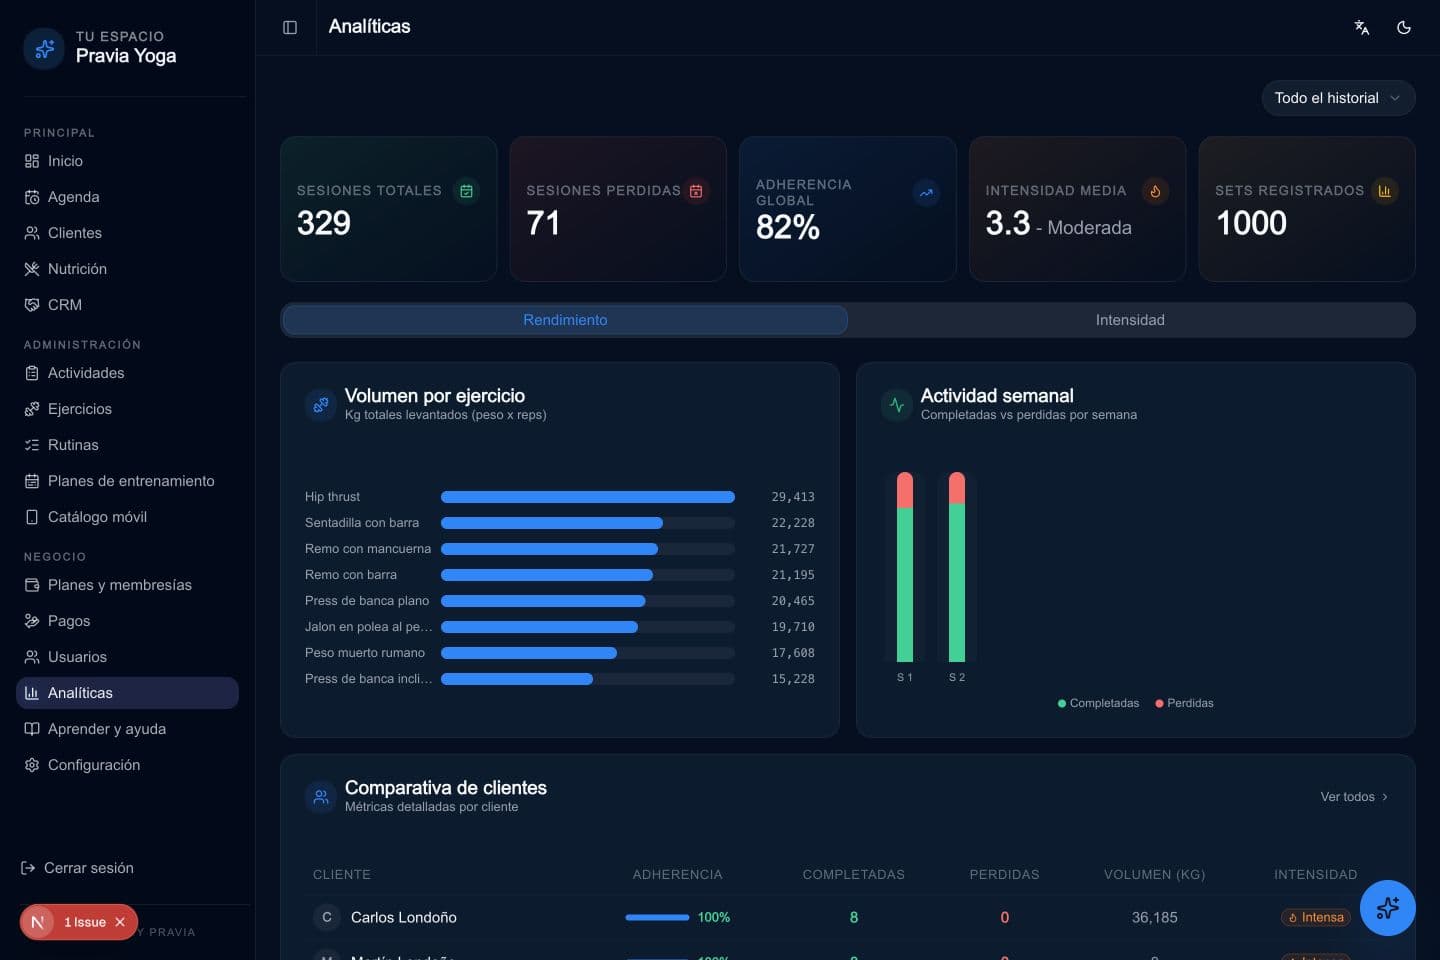1440x960 pixels.
Task: Click the CRM handshake icon
Action: 32,305
